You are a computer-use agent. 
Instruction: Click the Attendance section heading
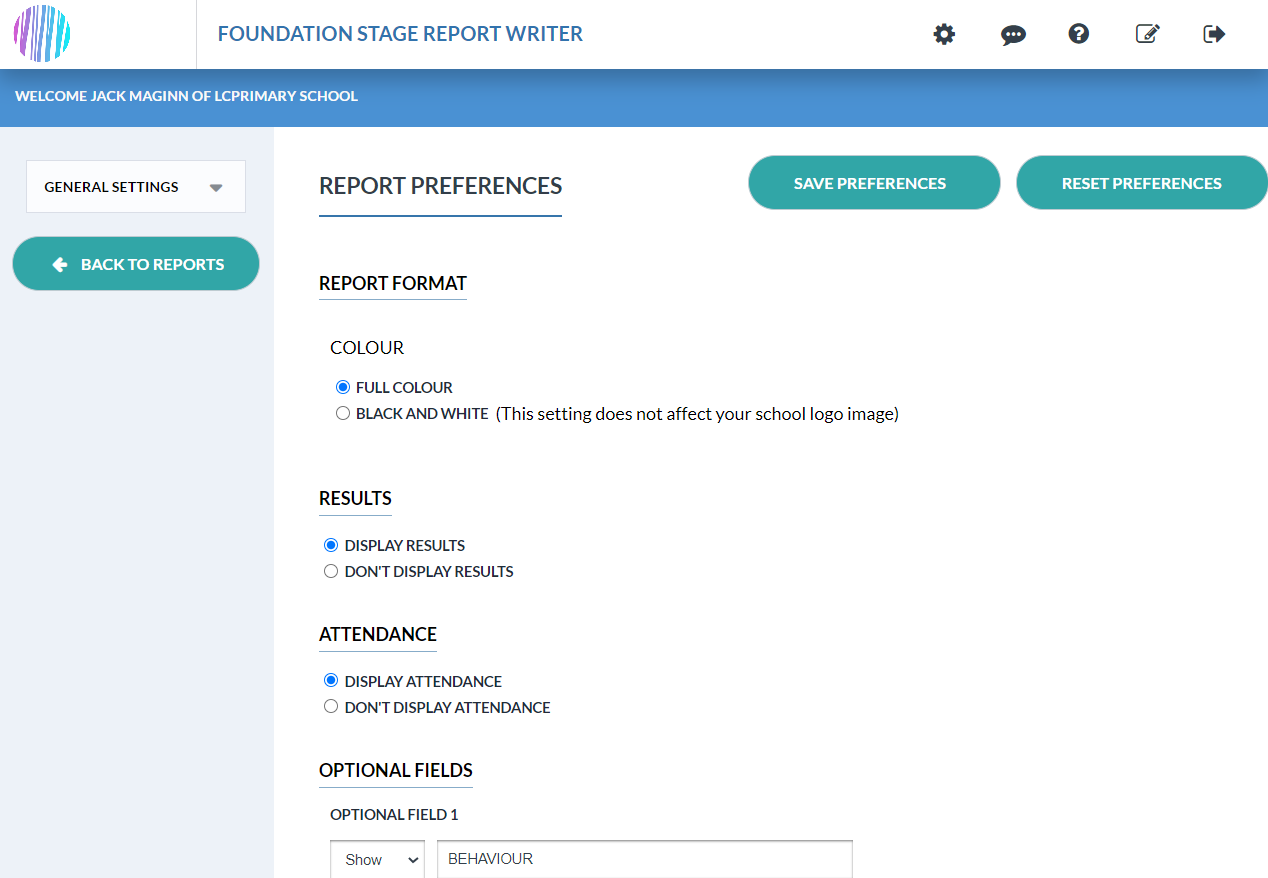click(378, 634)
